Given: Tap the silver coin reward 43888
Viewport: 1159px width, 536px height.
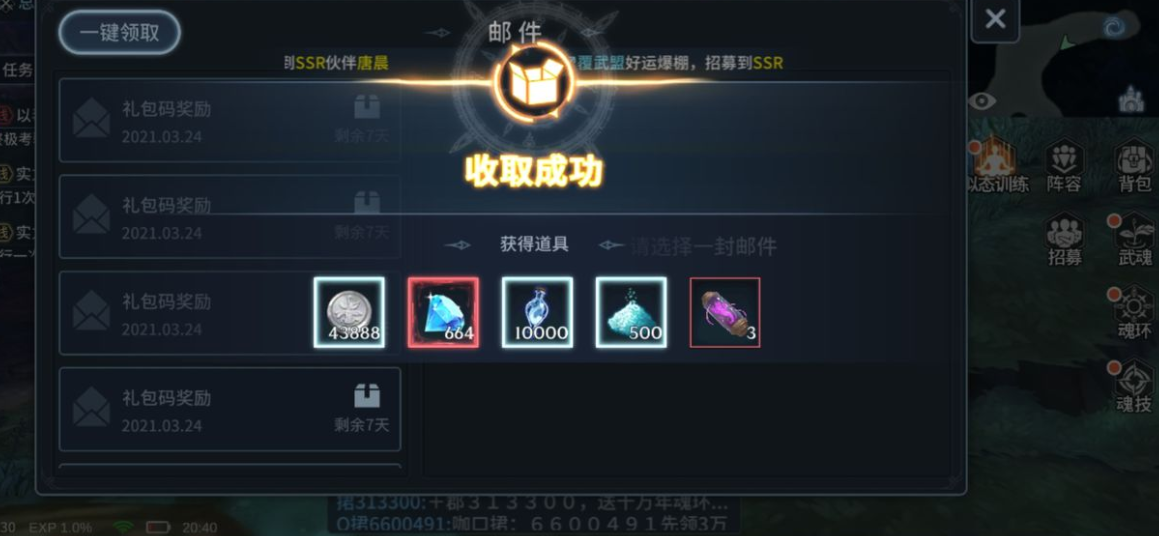Looking at the screenshot, I should tap(349, 312).
